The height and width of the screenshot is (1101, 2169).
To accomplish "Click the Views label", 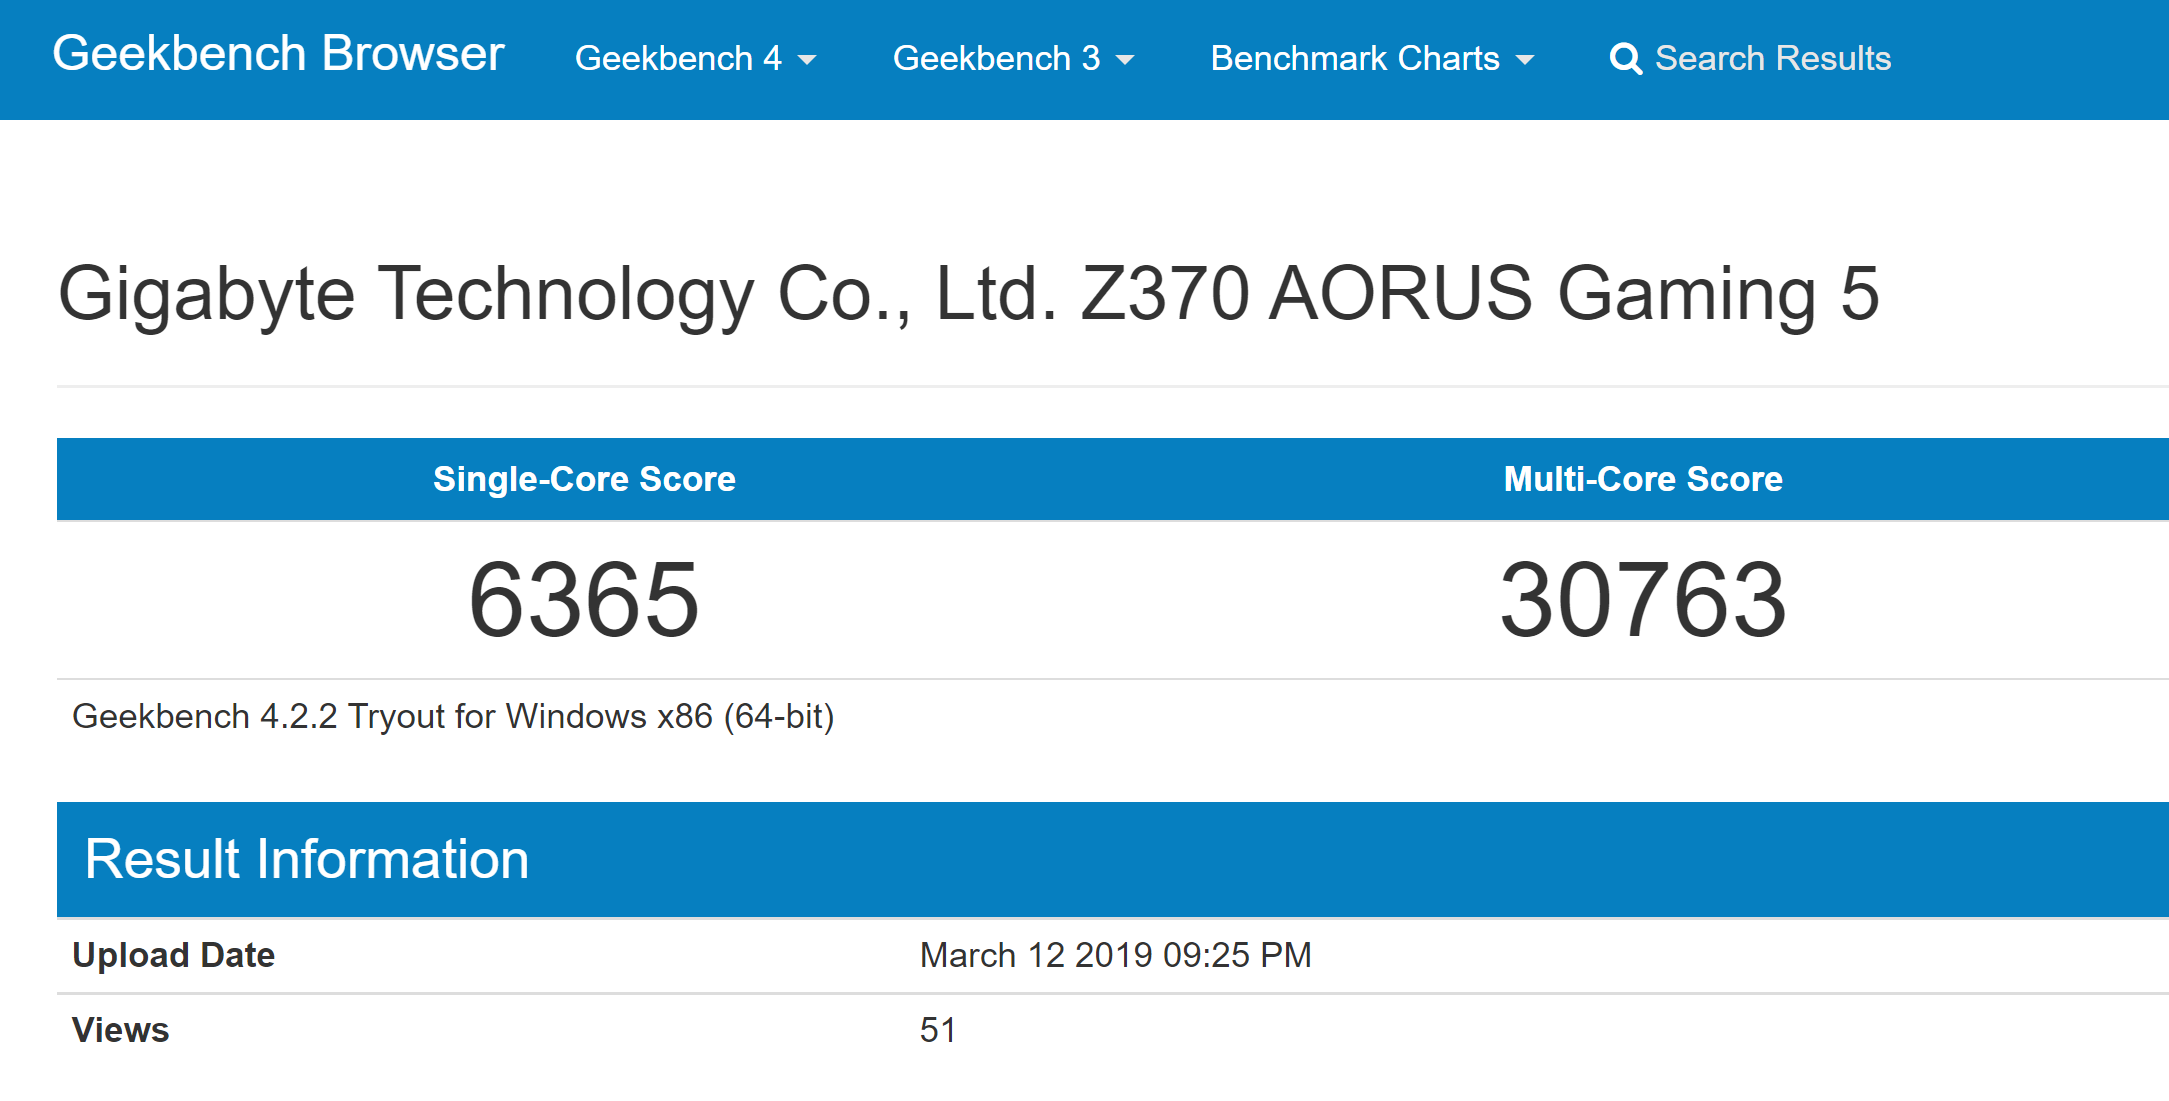I will click(120, 1030).
